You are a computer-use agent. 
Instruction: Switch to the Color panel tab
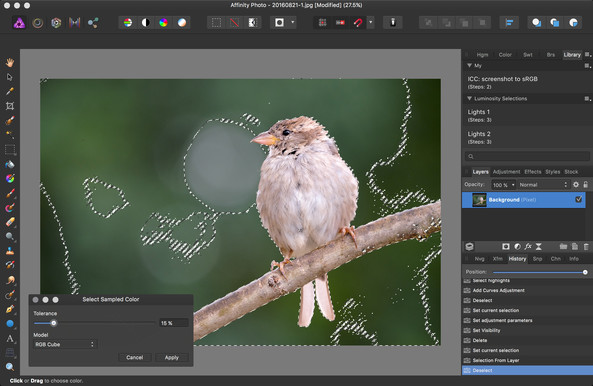click(505, 55)
